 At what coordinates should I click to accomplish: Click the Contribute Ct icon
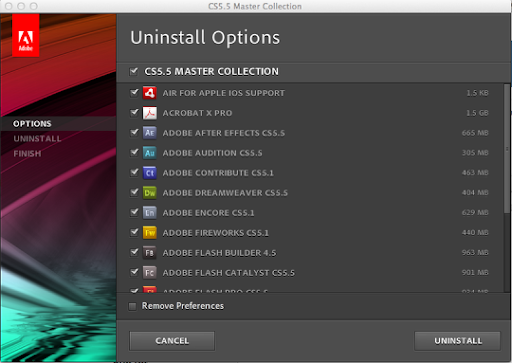(x=150, y=173)
